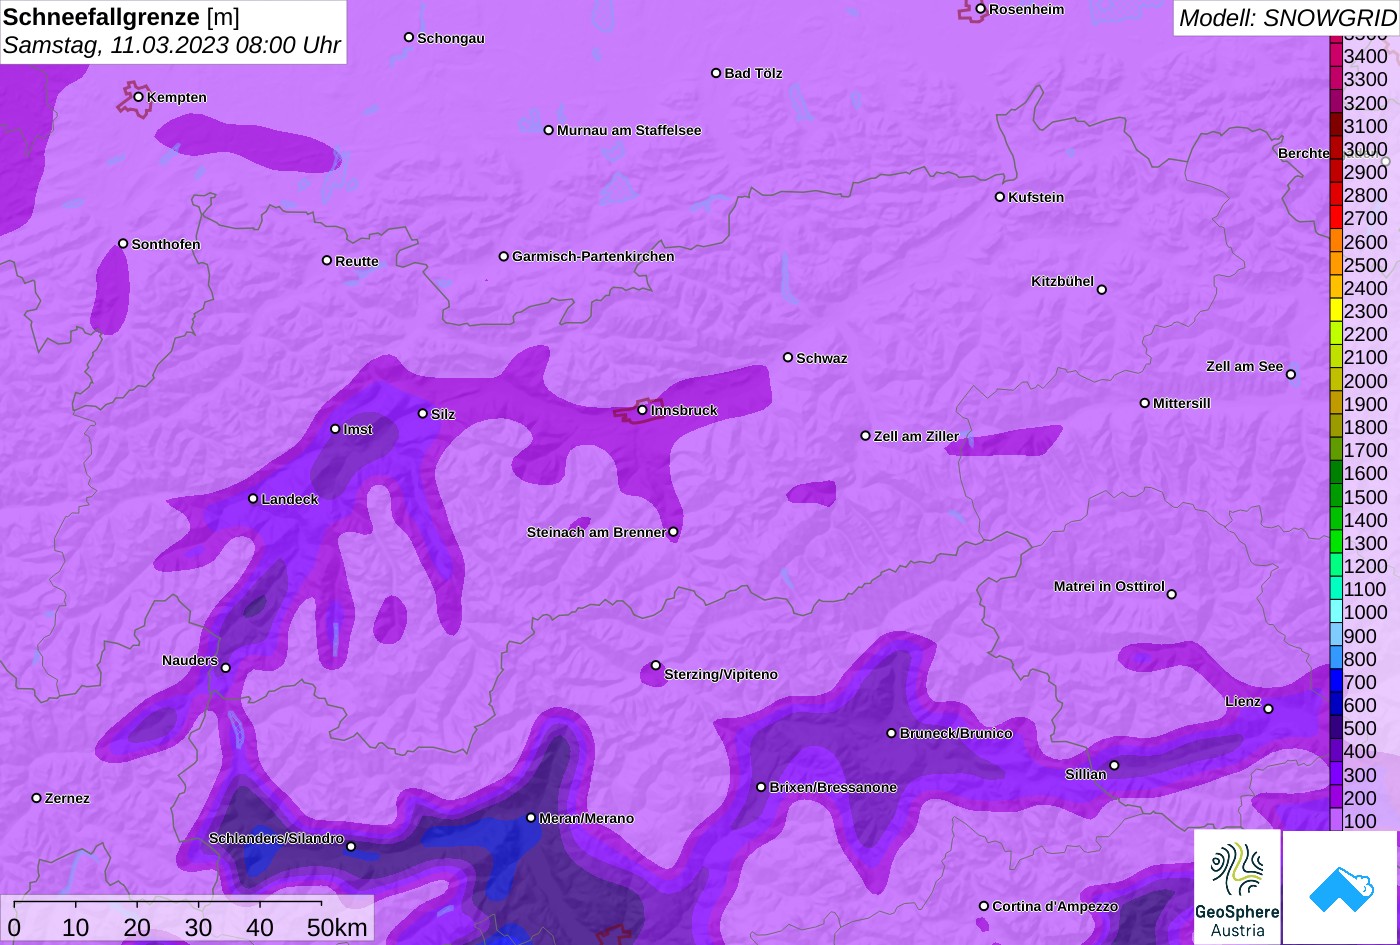Click the blue mountain cloud logo

[1340, 887]
